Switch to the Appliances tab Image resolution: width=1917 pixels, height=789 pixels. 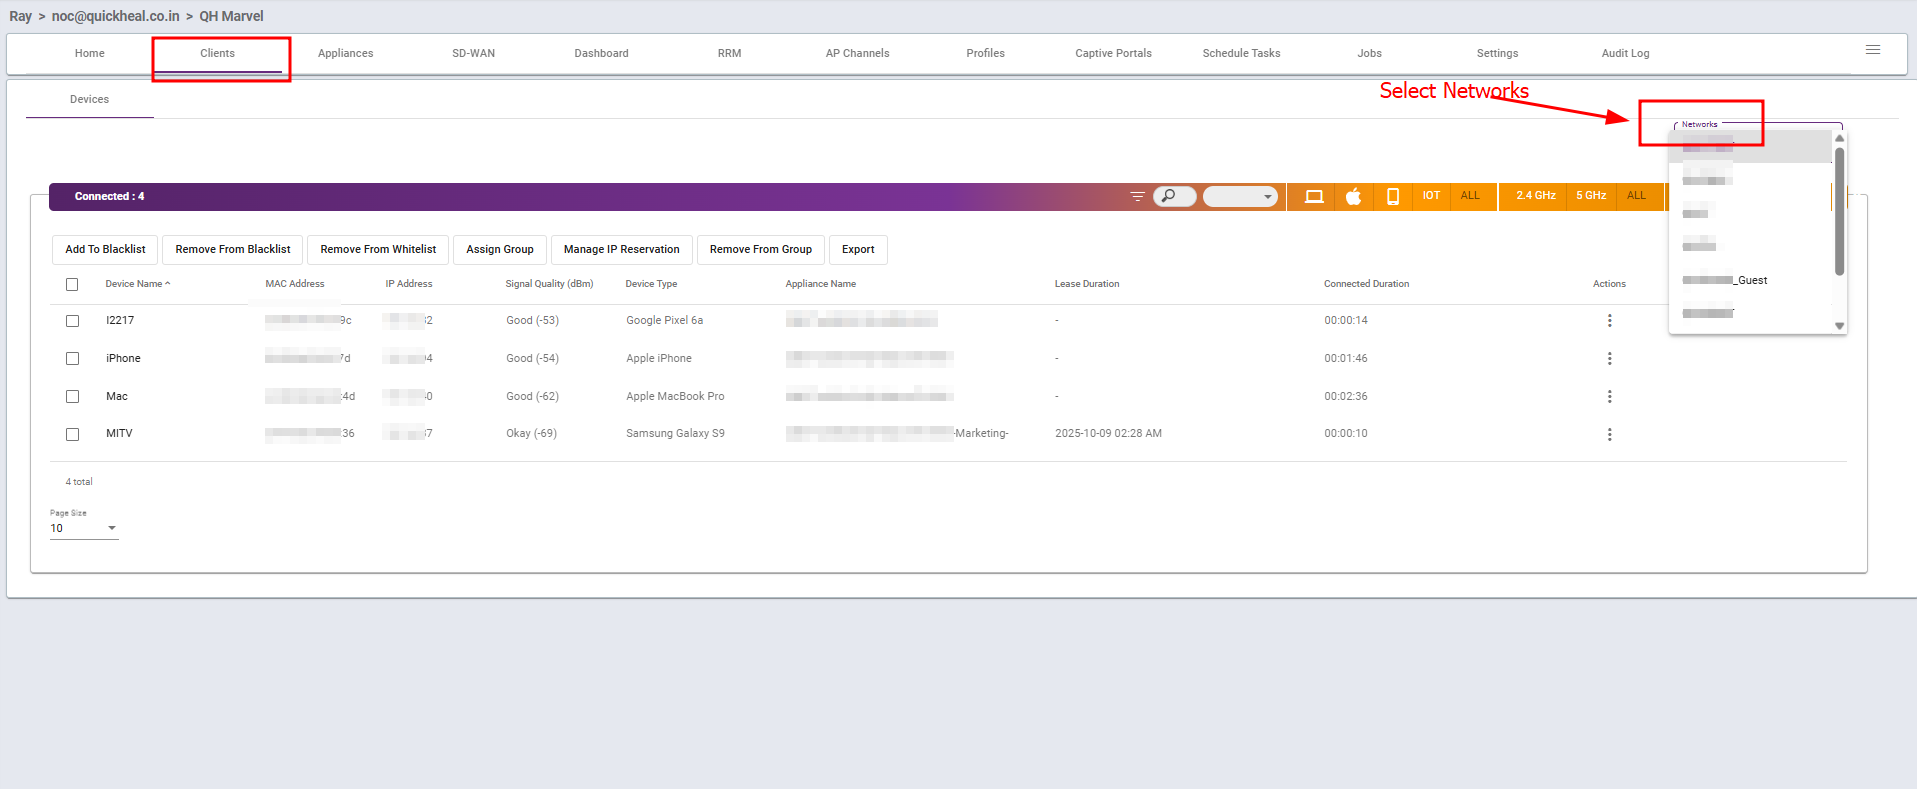pos(345,53)
